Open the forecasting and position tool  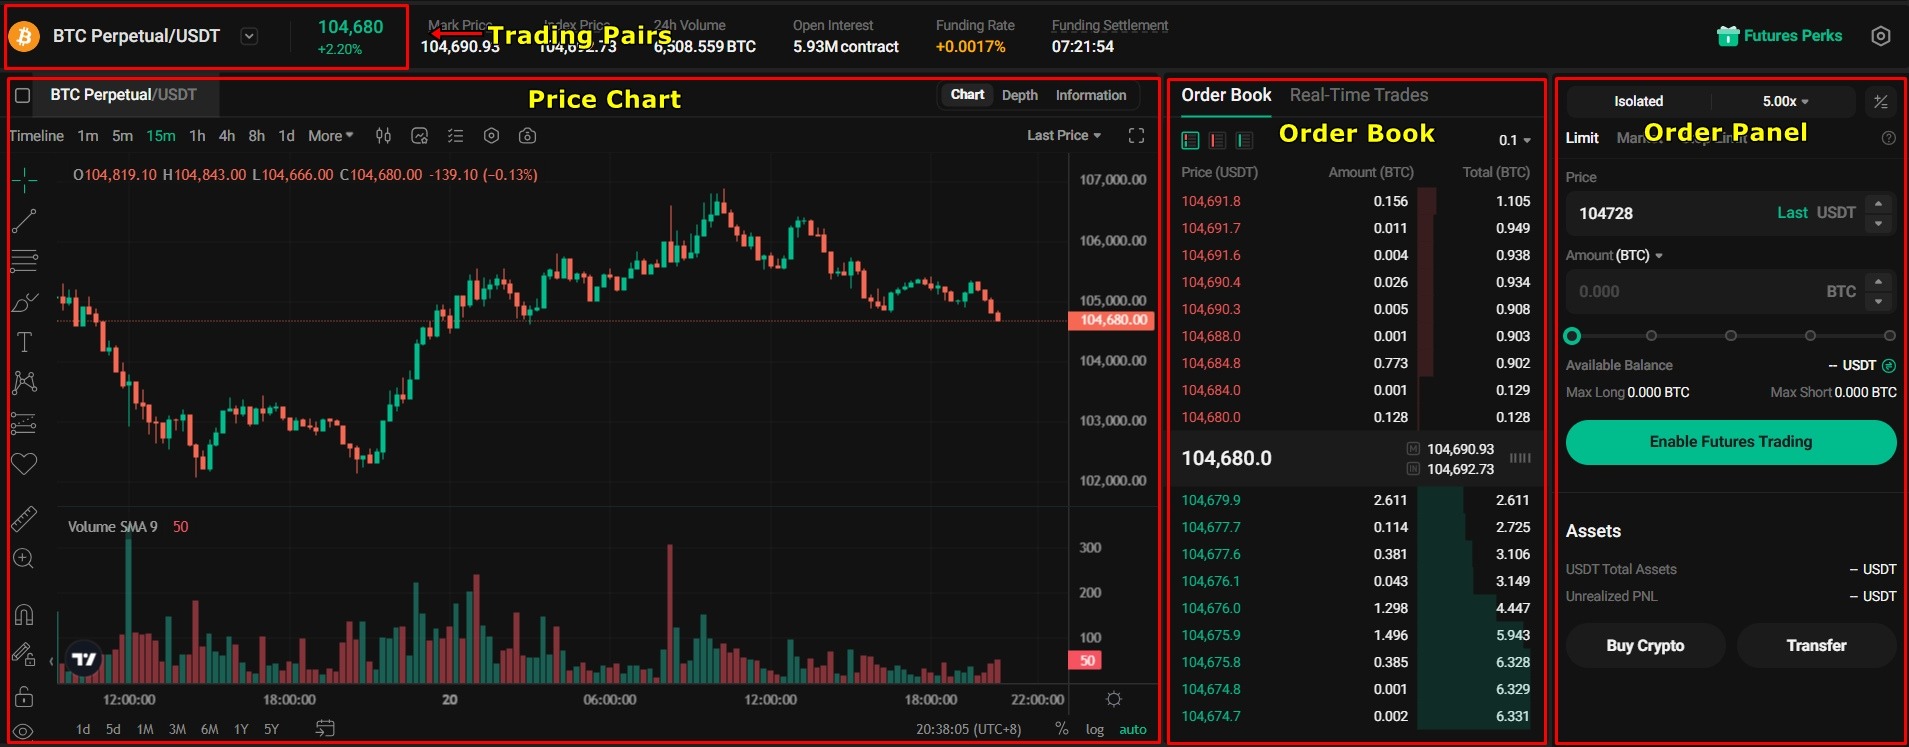pyautogui.click(x=24, y=423)
